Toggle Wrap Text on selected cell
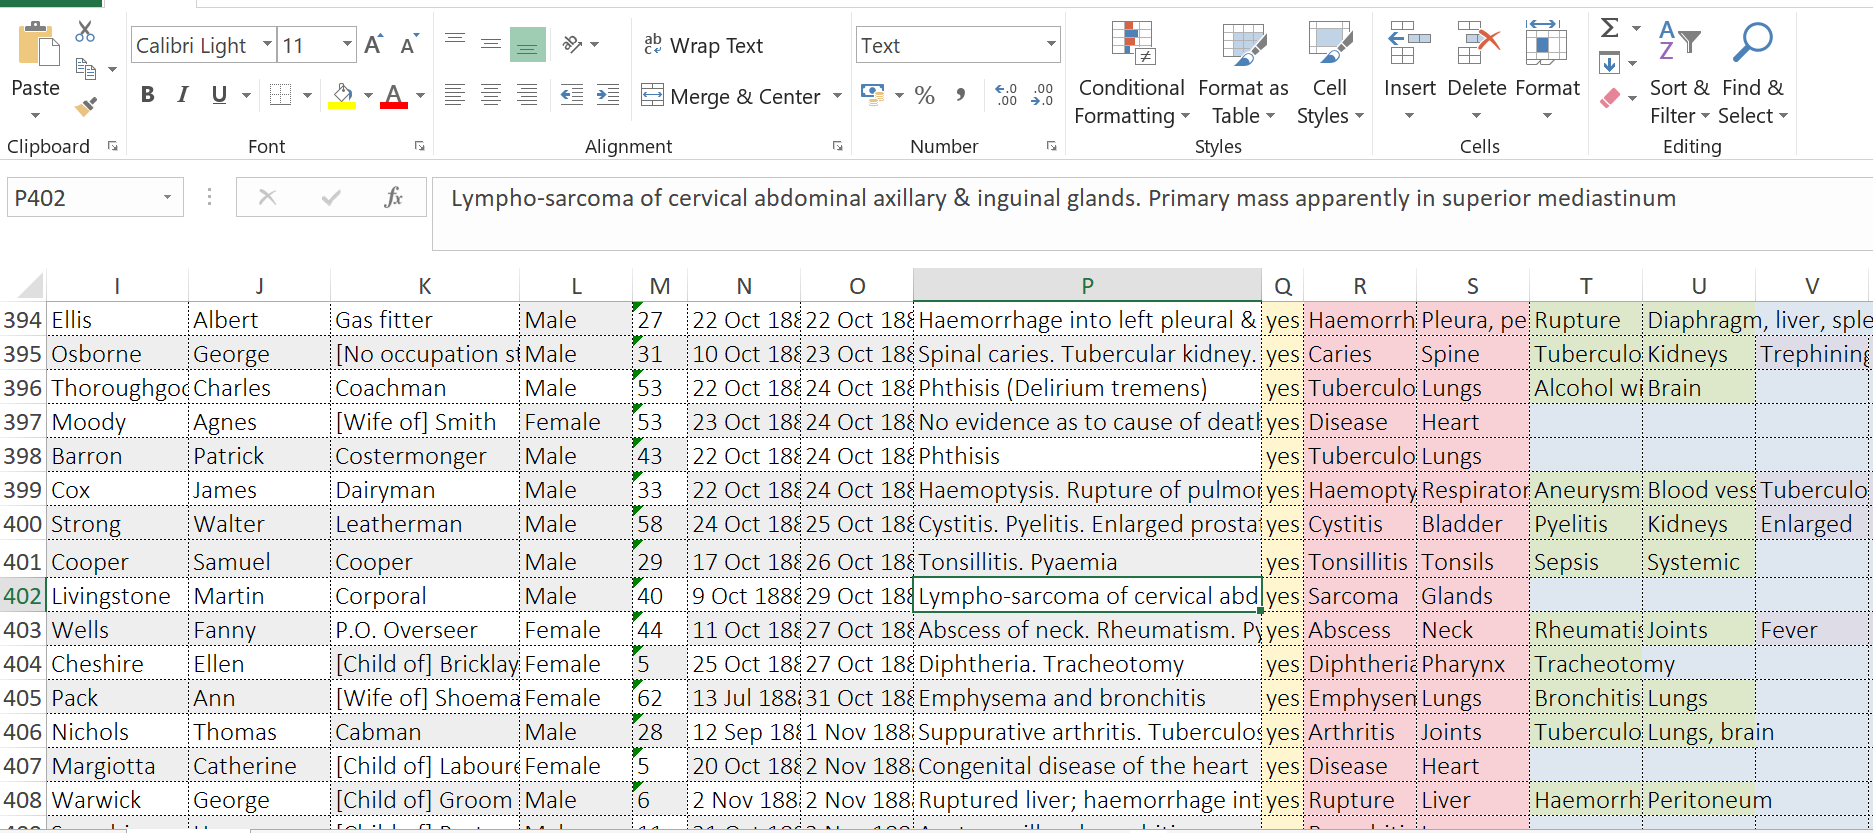This screenshot has width=1873, height=833. (703, 46)
